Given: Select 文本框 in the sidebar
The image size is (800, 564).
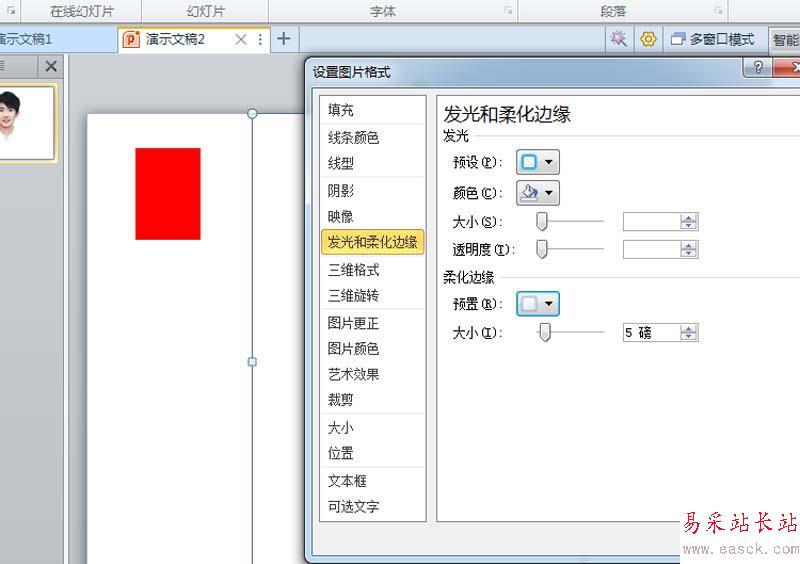Looking at the screenshot, I should pos(372,480).
